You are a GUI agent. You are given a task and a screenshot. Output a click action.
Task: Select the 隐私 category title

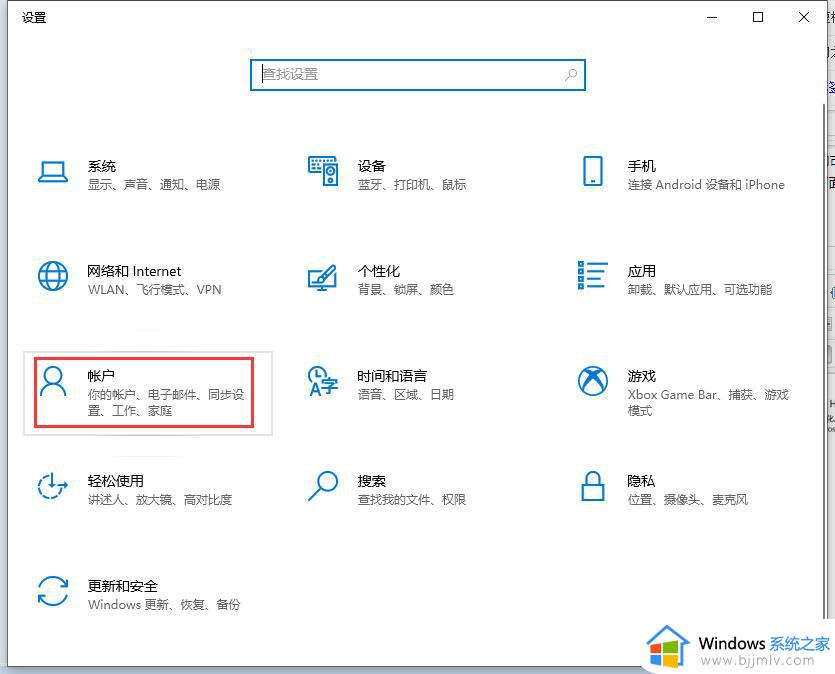(x=641, y=481)
